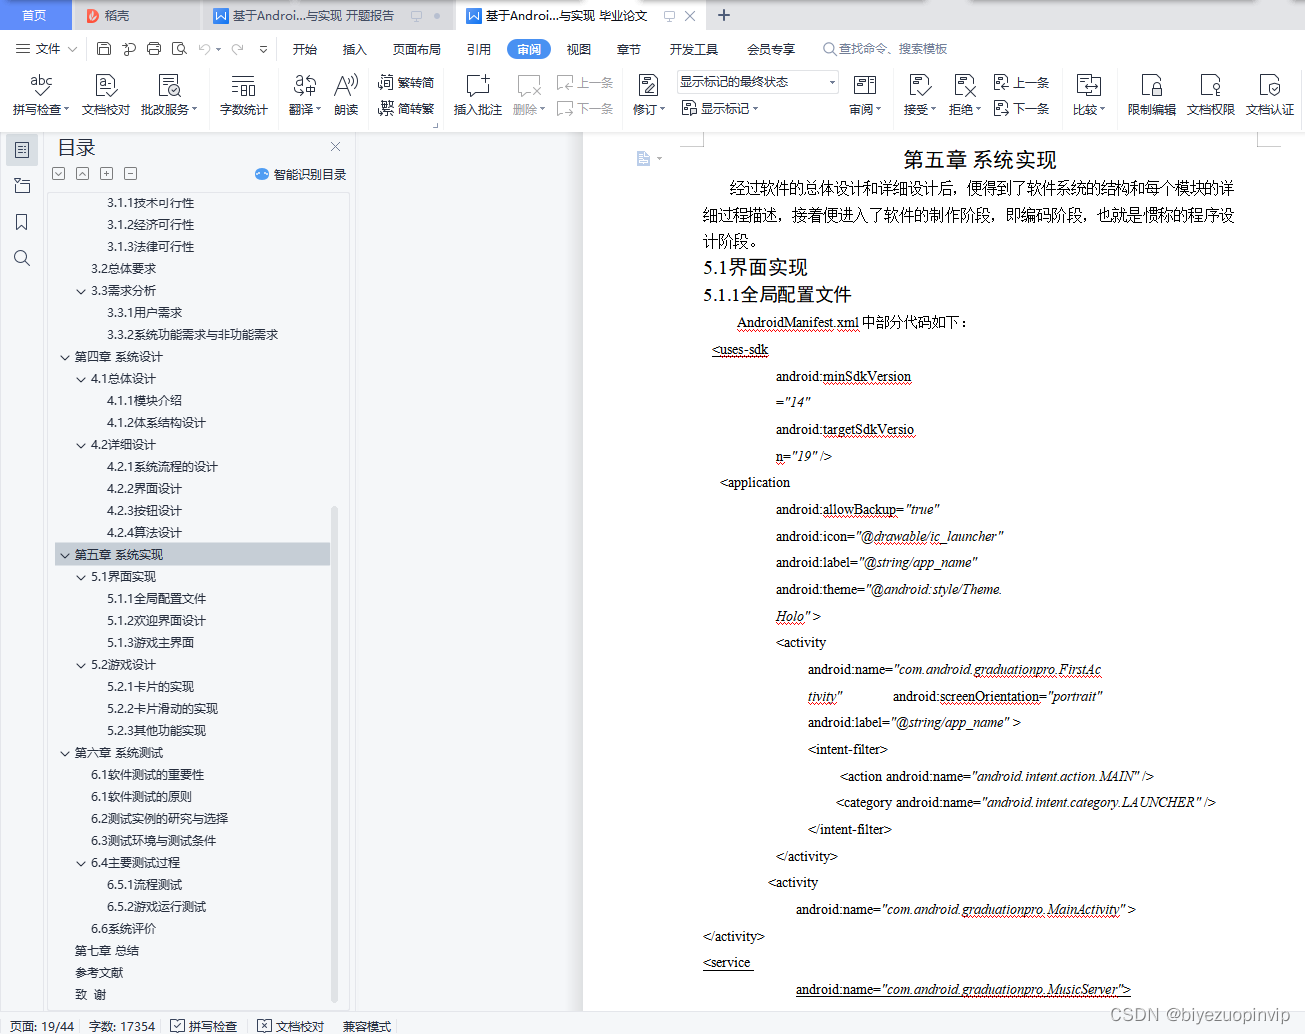
Task: Click the 比较 compare documents tool
Action: tap(1089, 95)
